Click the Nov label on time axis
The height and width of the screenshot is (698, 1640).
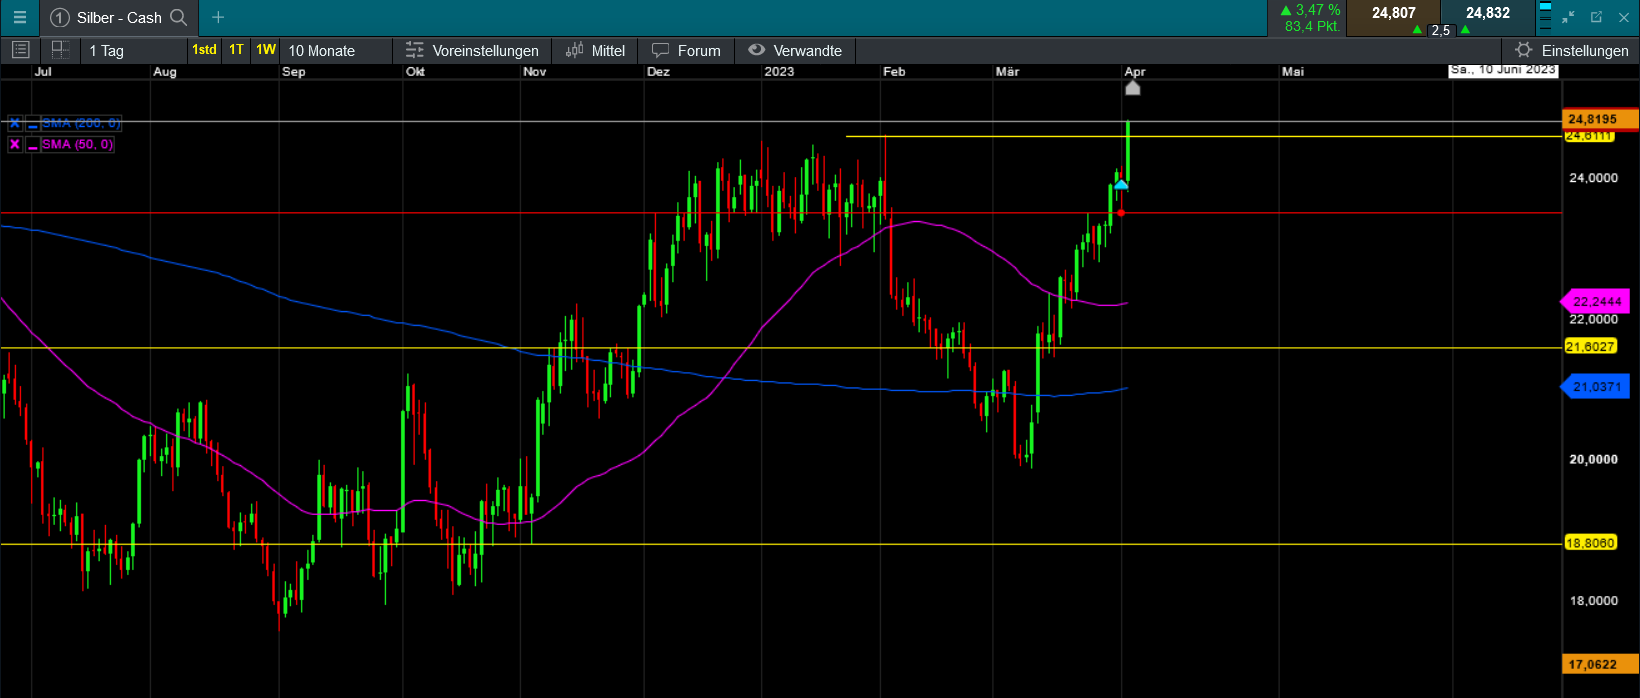(535, 72)
